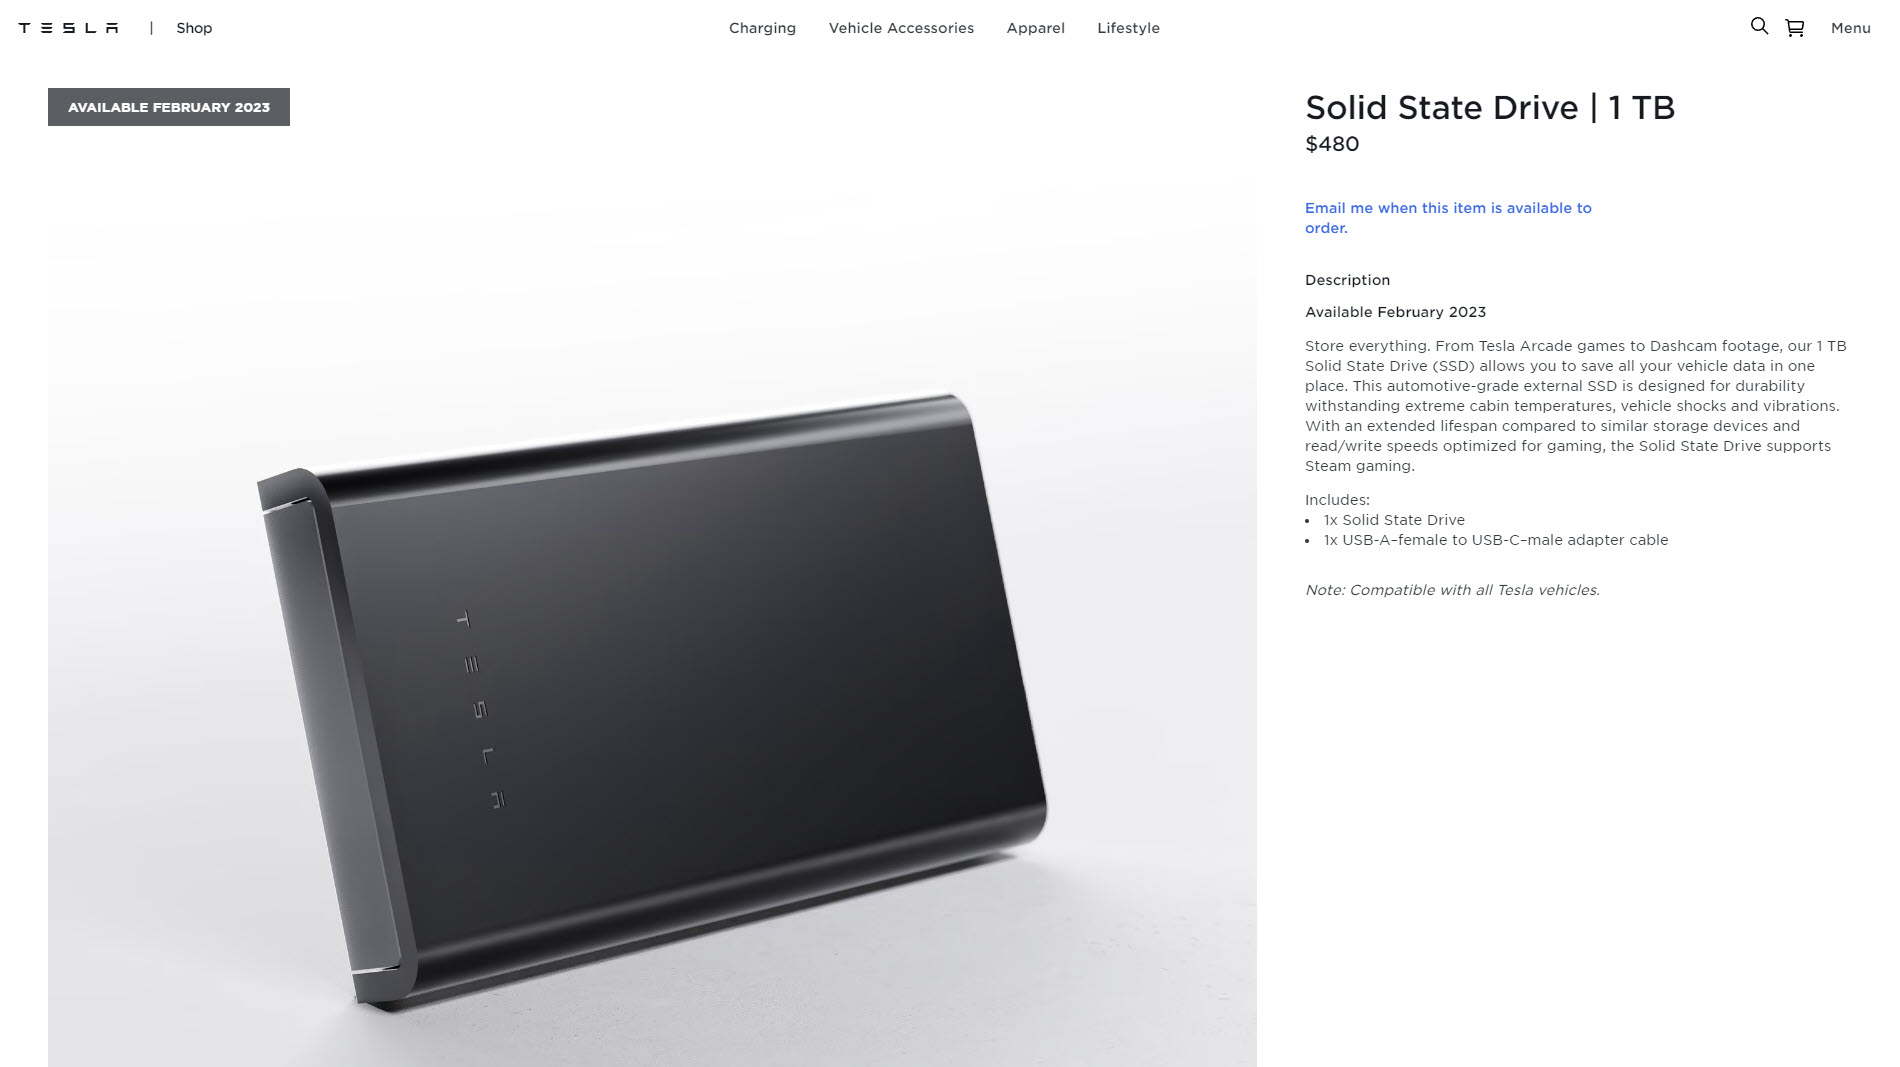Click the 1x Solid State Drive bullet

[1394, 520]
